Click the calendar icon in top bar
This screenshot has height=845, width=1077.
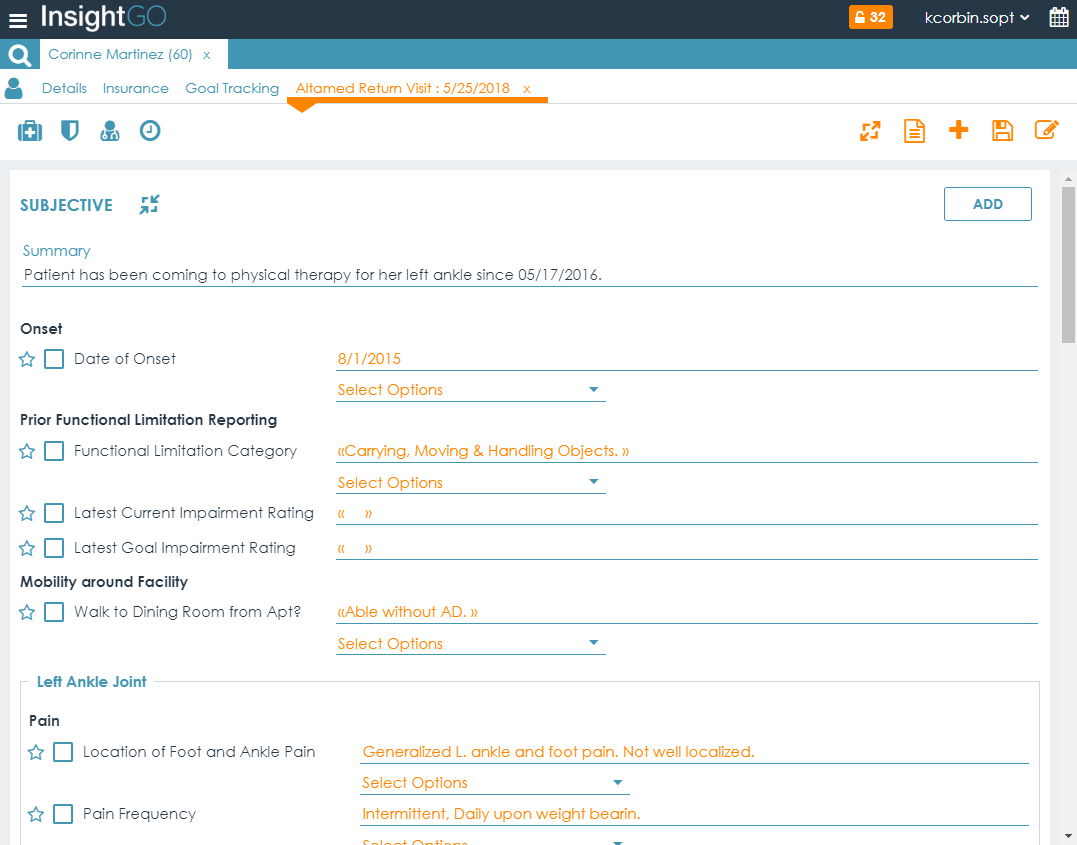pyautogui.click(x=1059, y=17)
